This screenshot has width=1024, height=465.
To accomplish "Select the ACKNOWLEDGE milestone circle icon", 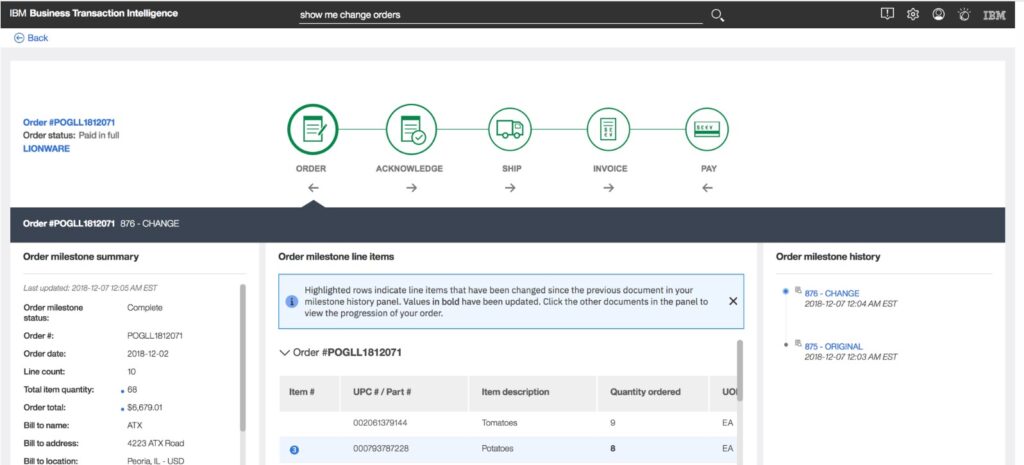I will 411,129.
